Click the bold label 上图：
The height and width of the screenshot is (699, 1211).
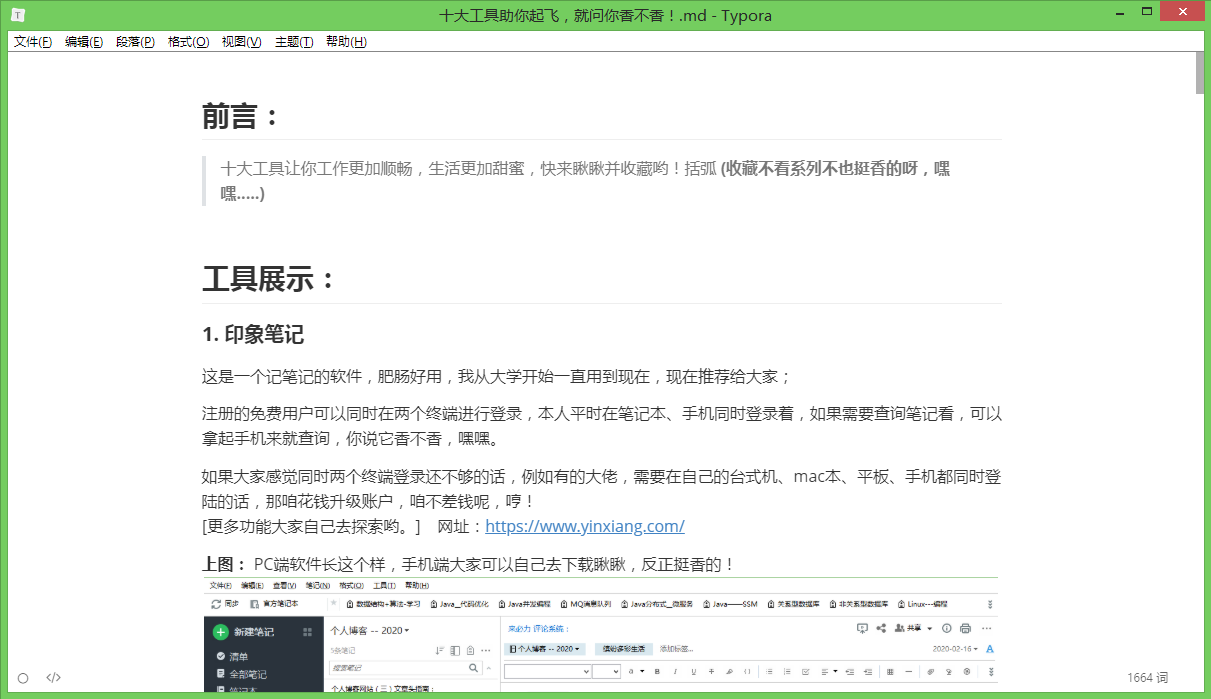click(224, 565)
